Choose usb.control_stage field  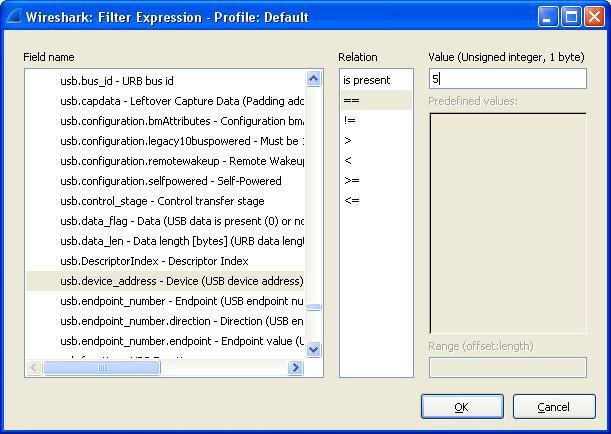pos(162,201)
